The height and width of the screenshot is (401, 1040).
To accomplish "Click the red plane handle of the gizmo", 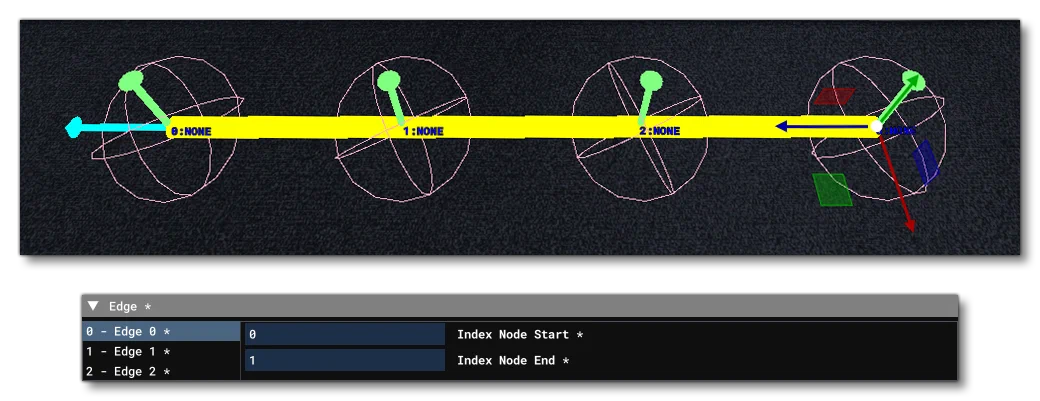I will pos(834,96).
